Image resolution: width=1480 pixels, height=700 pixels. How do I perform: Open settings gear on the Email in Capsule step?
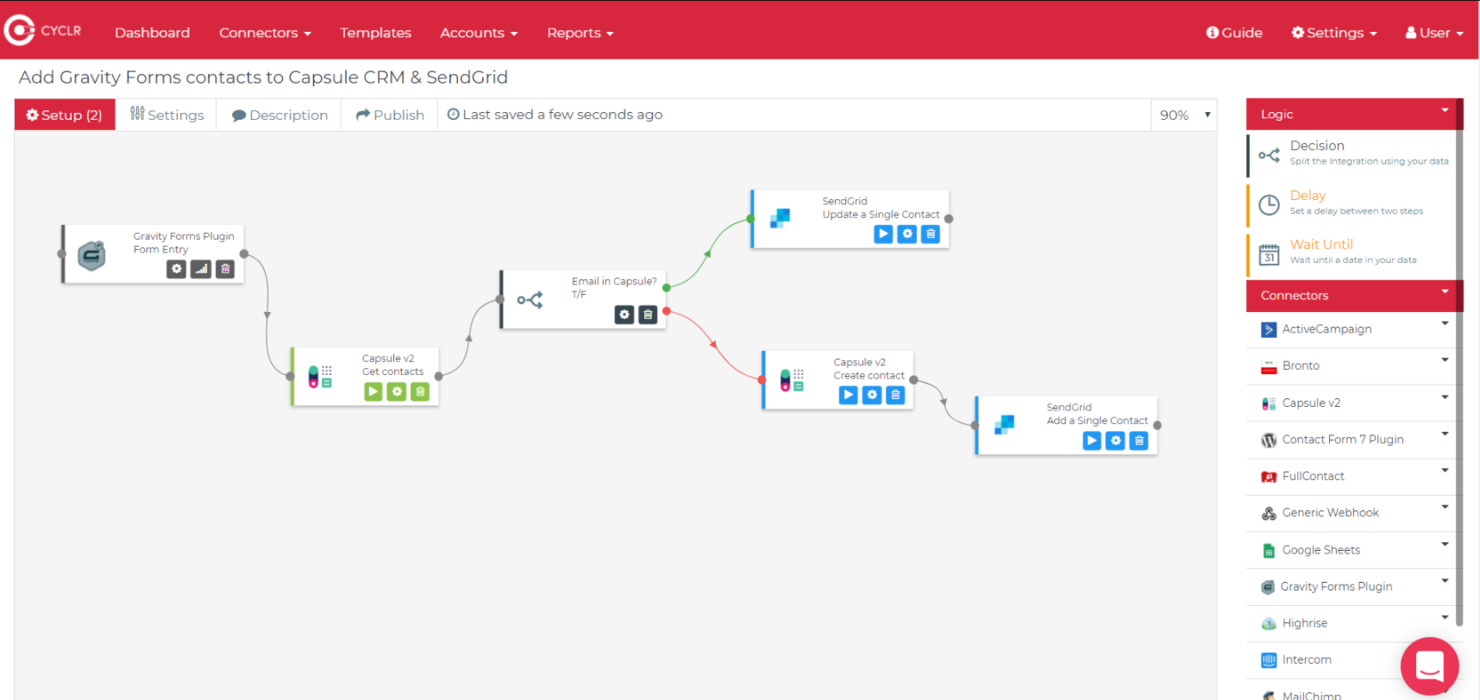pyautogui.click(x=624, y=314)
